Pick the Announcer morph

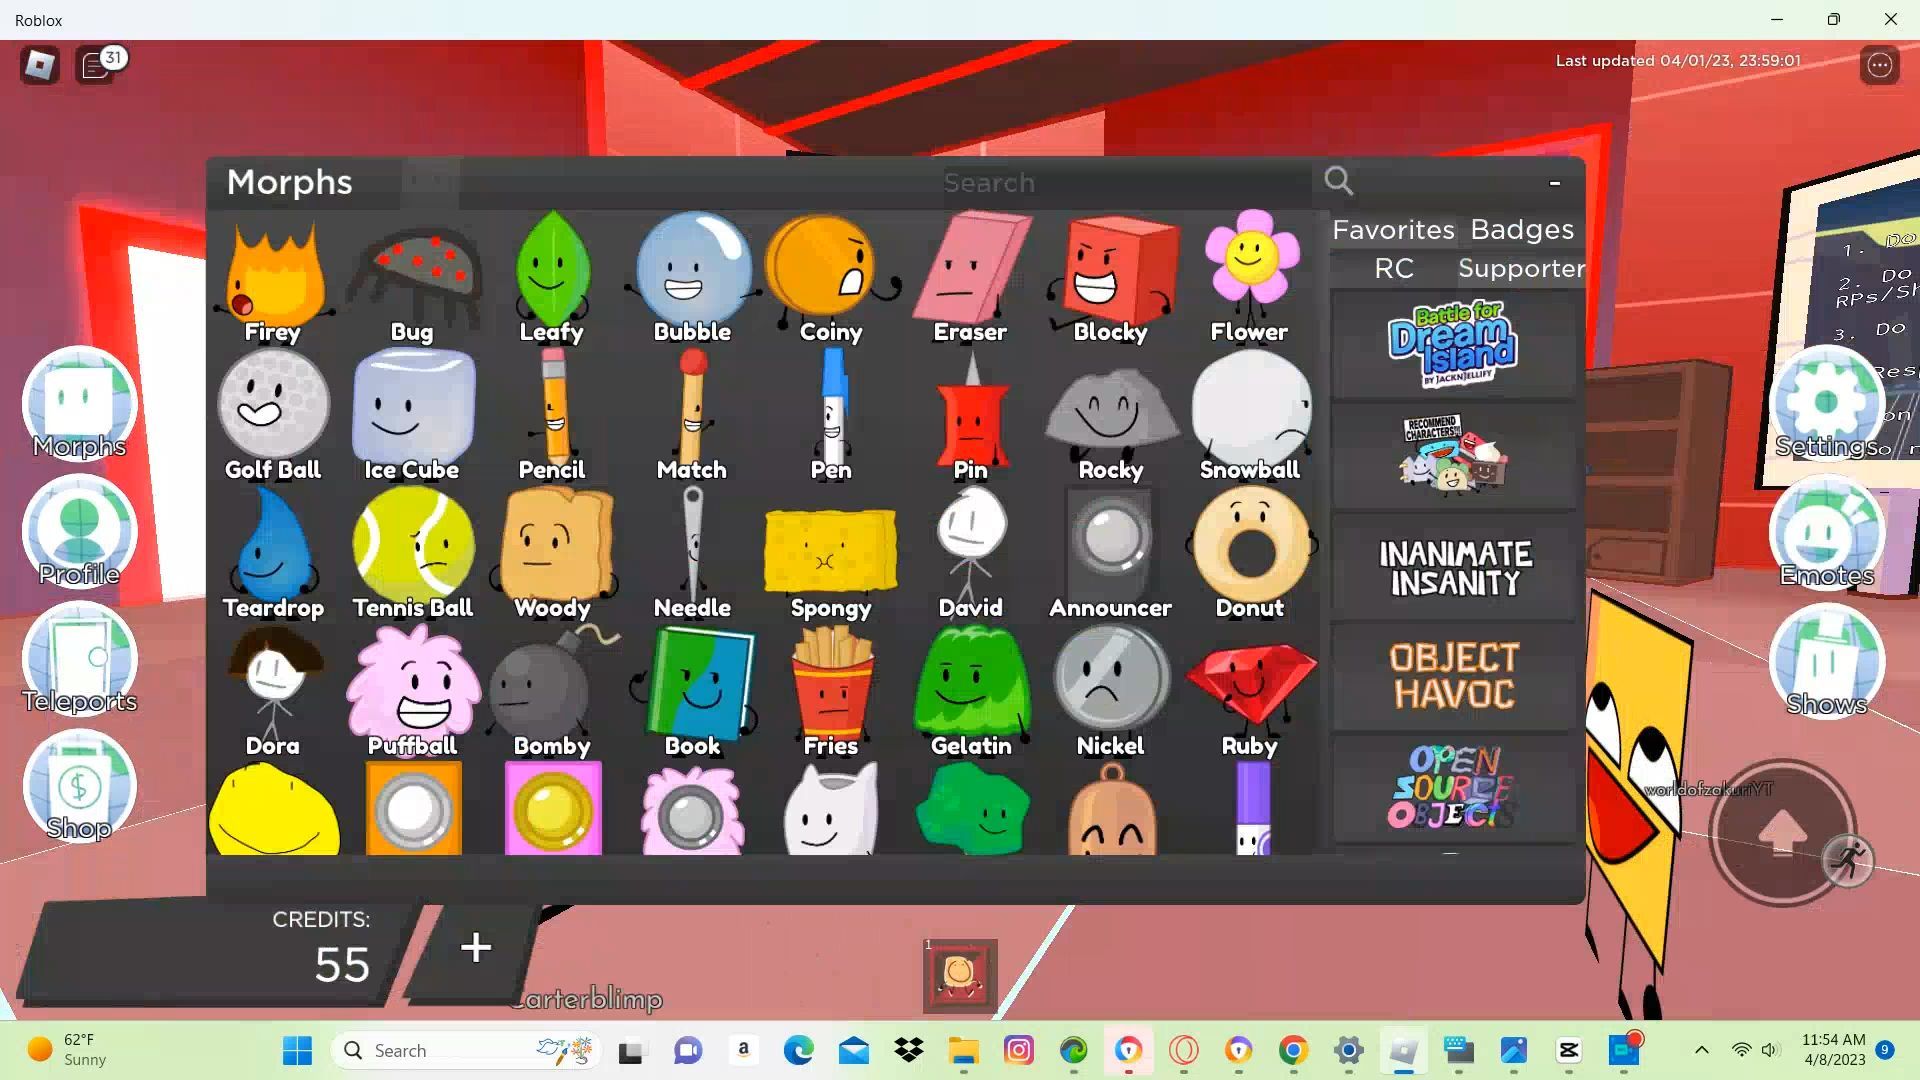tap(1110, 554)
